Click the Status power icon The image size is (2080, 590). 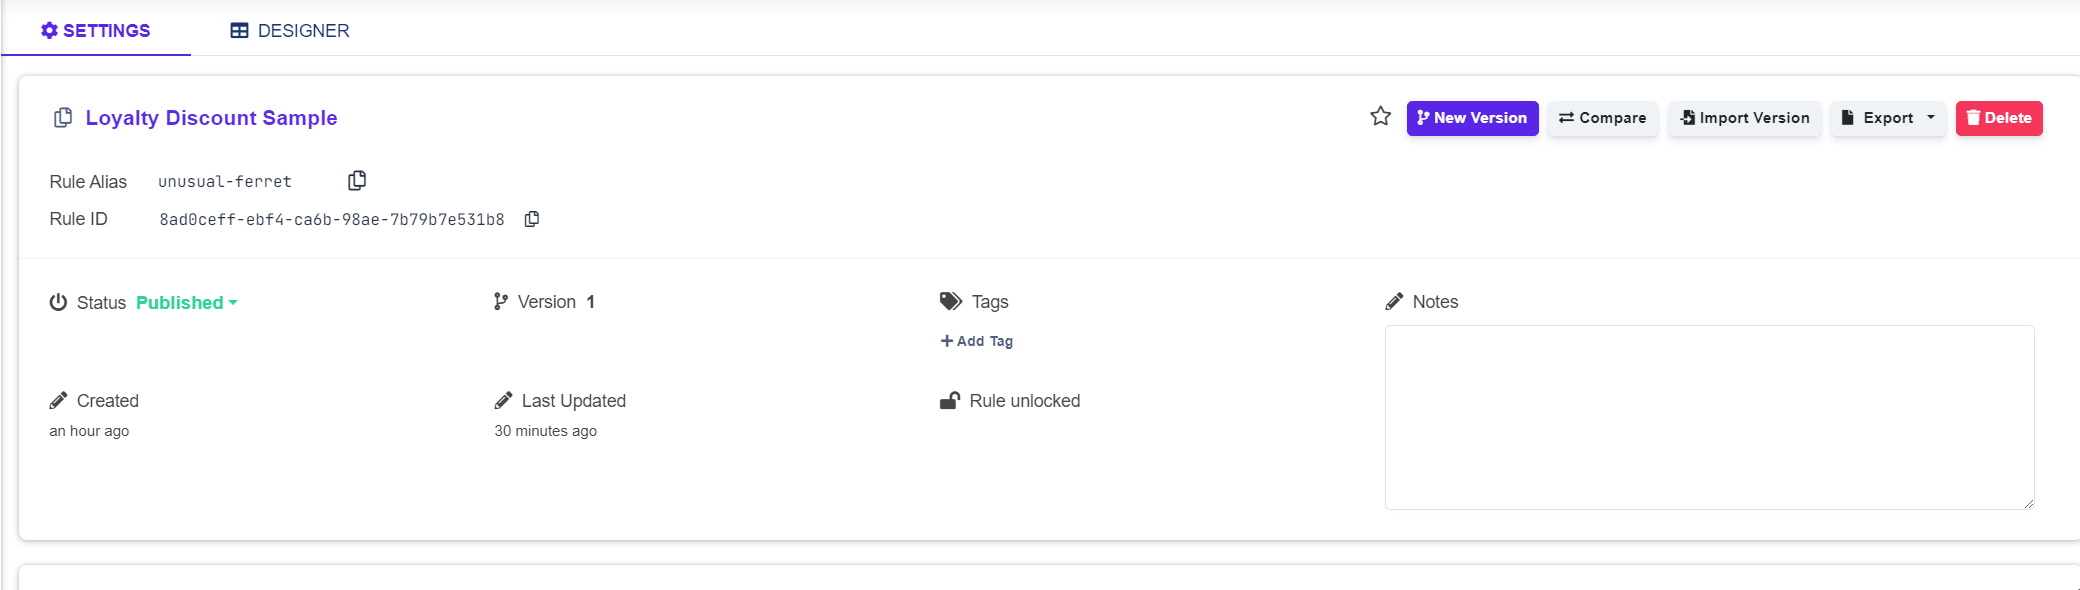pos(59,302)
